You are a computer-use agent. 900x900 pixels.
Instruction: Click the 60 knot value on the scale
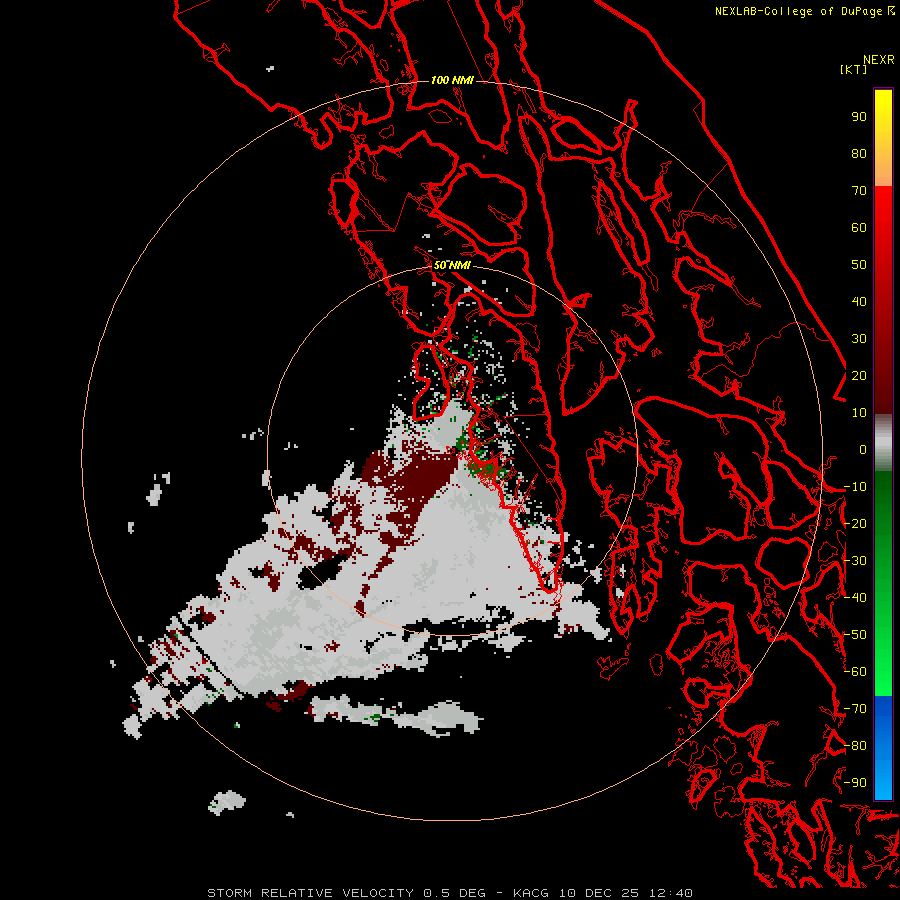tap(859, 228)
